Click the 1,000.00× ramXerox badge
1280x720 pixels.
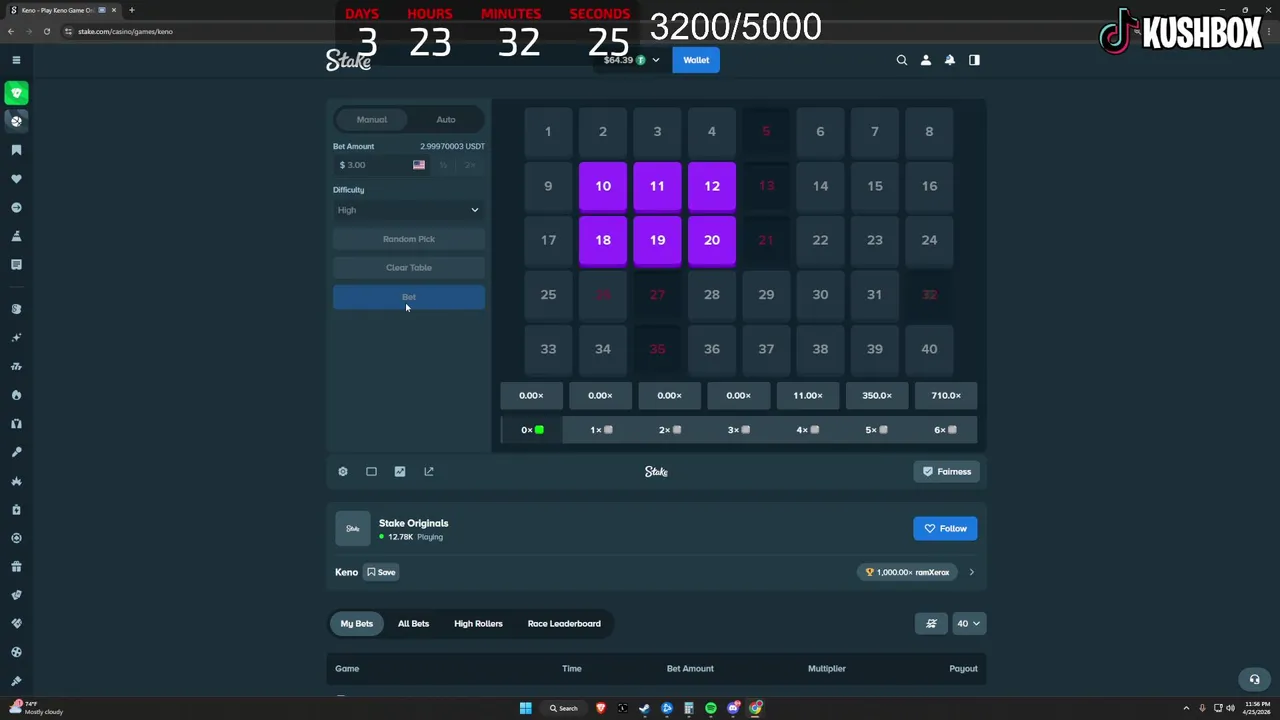[x=907, y=573]
